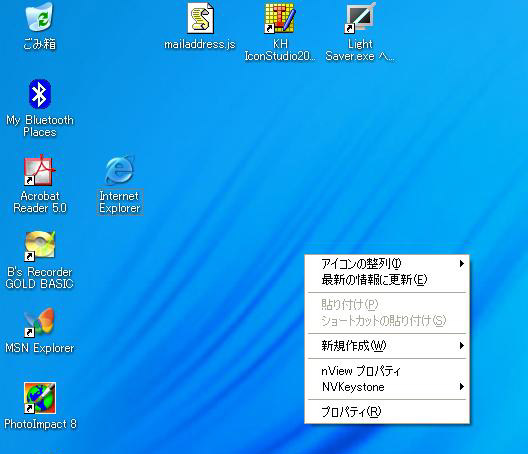Select the ごみ箱 recycle bin icon
The width and height of the screenshot is (528, 454).
point(39,17)
